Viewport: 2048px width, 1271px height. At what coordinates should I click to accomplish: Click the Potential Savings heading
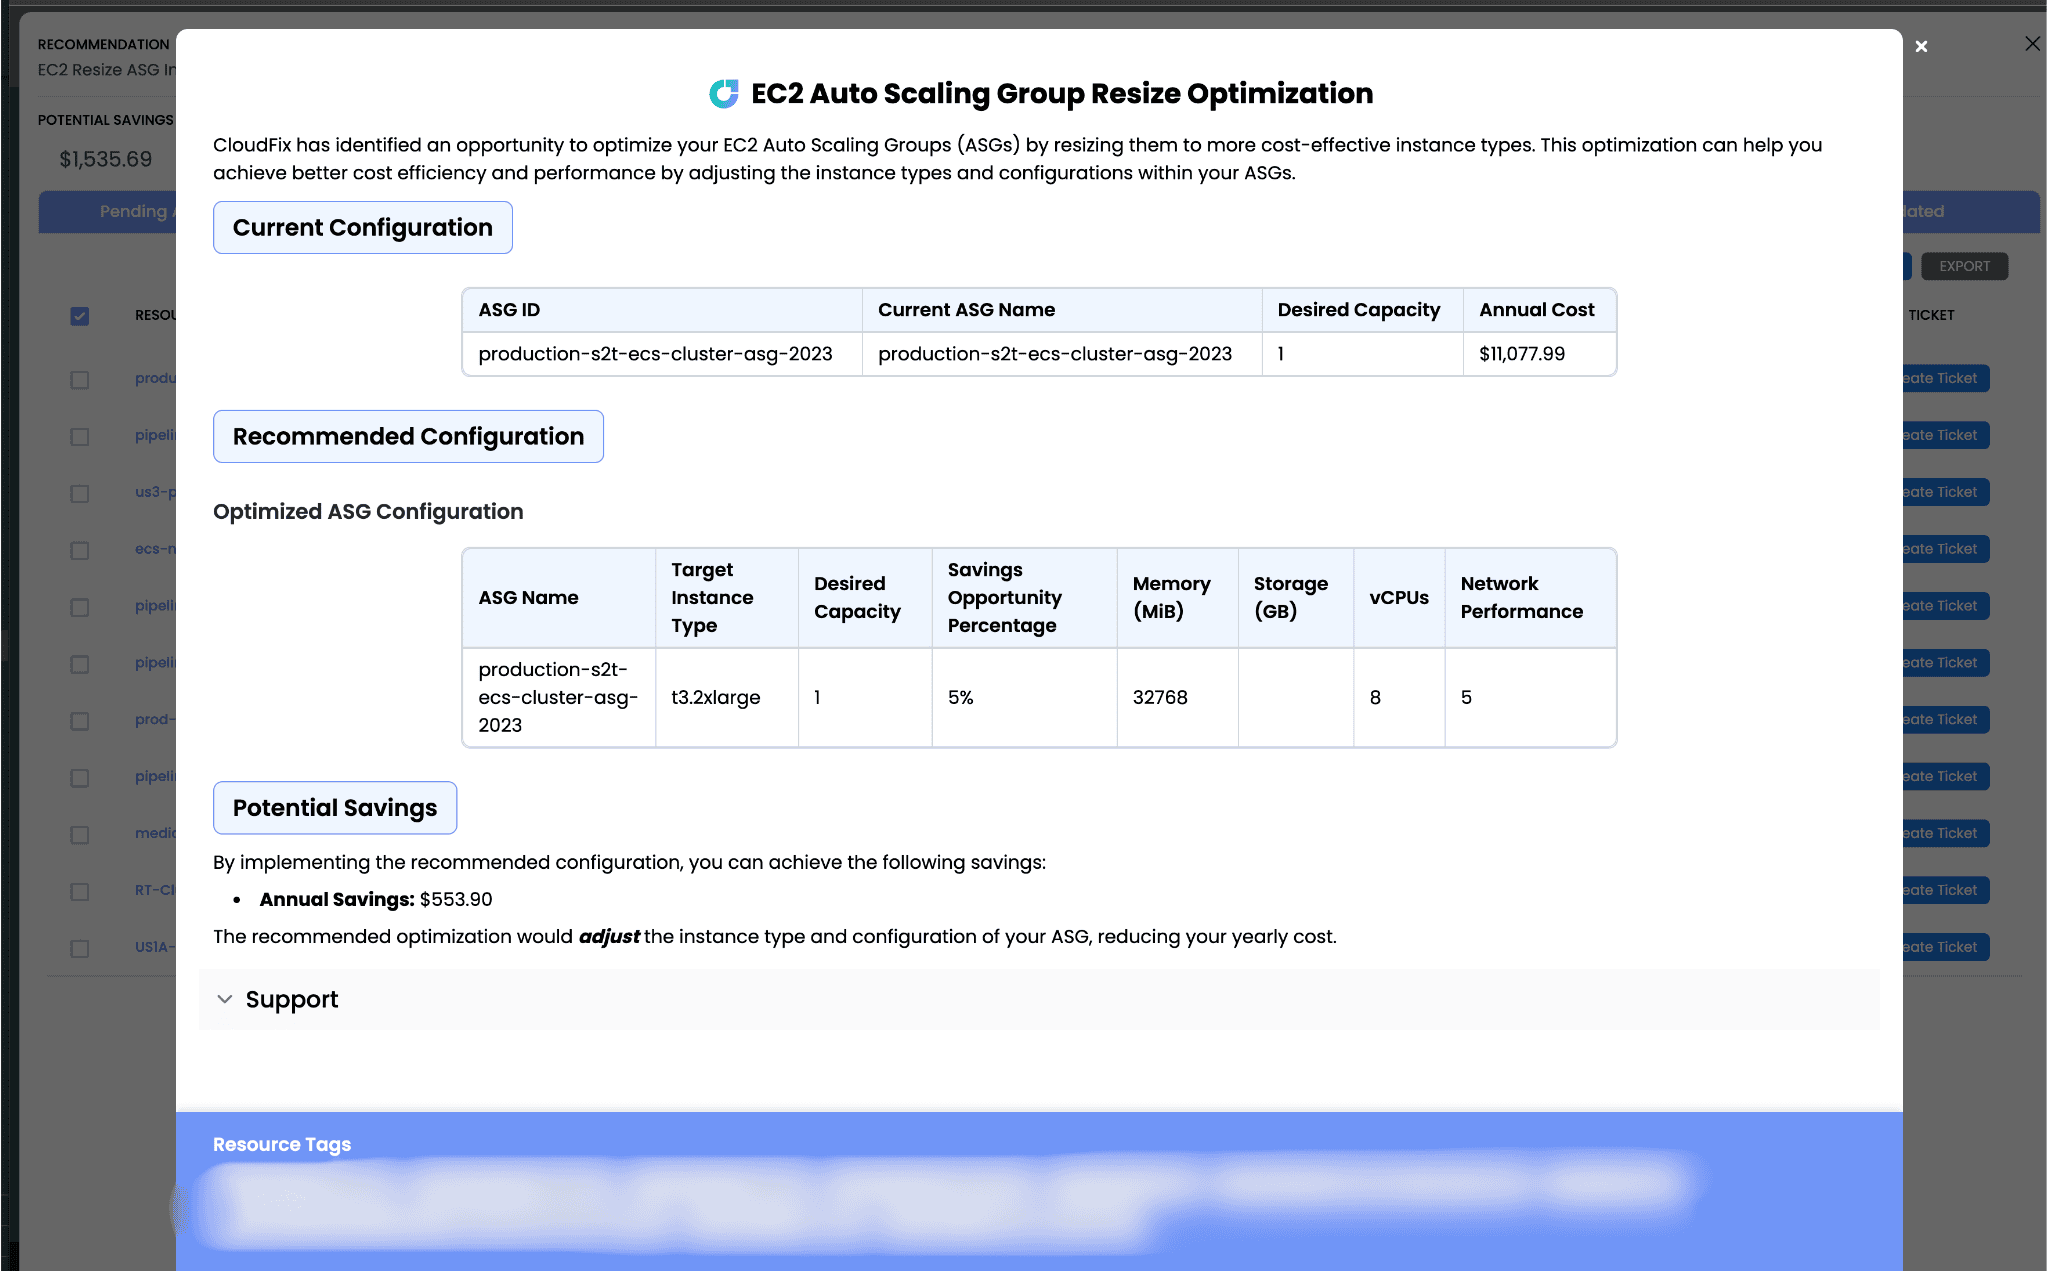(x=335, y=807)
